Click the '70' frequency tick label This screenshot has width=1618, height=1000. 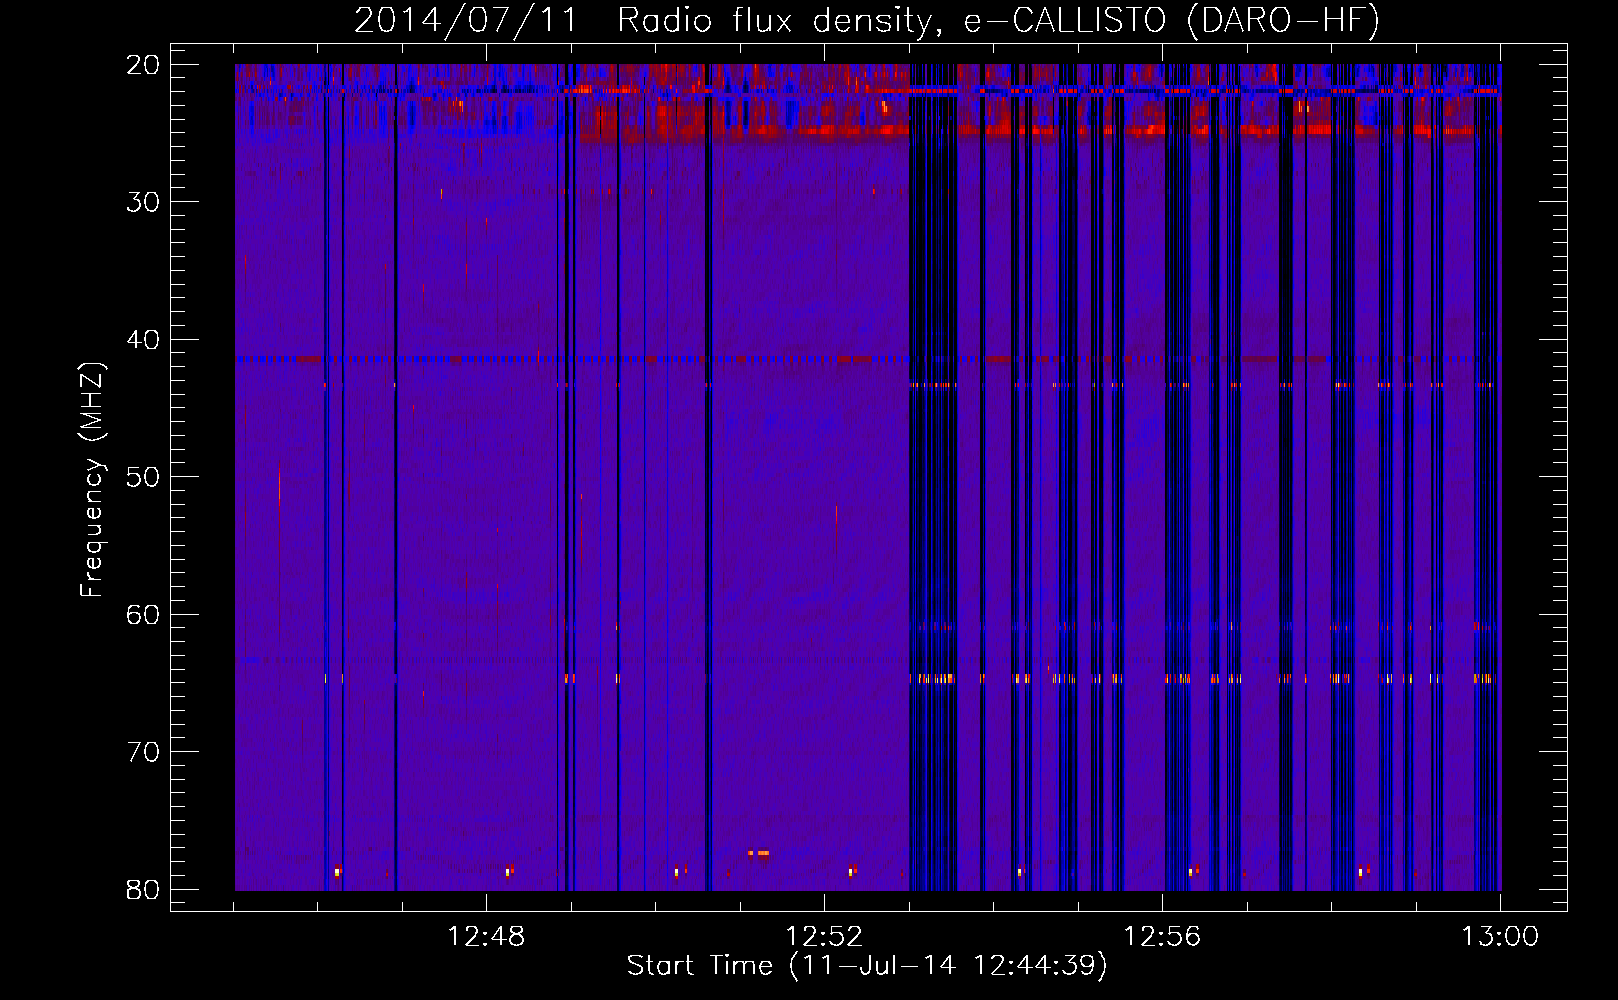tap(143, 752)
